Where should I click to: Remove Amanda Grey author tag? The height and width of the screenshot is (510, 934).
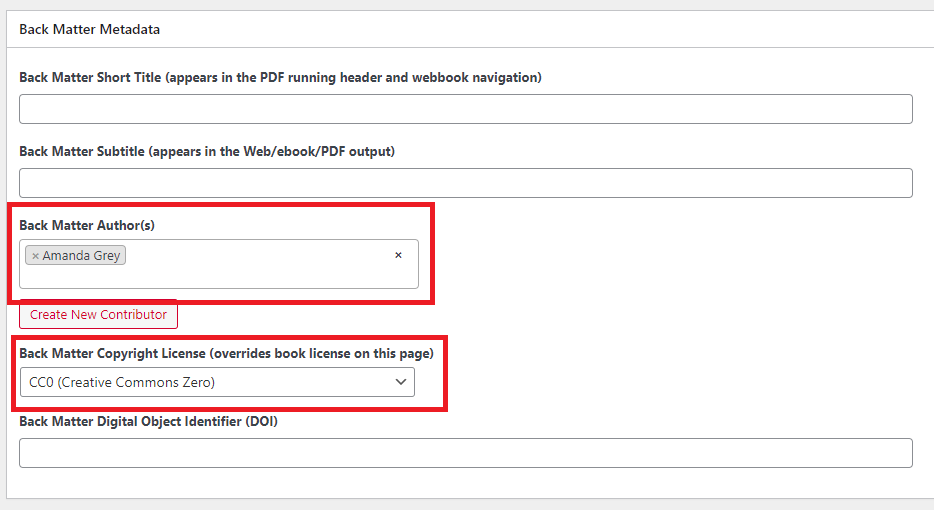pyautogui.click(x=35, y=256)
